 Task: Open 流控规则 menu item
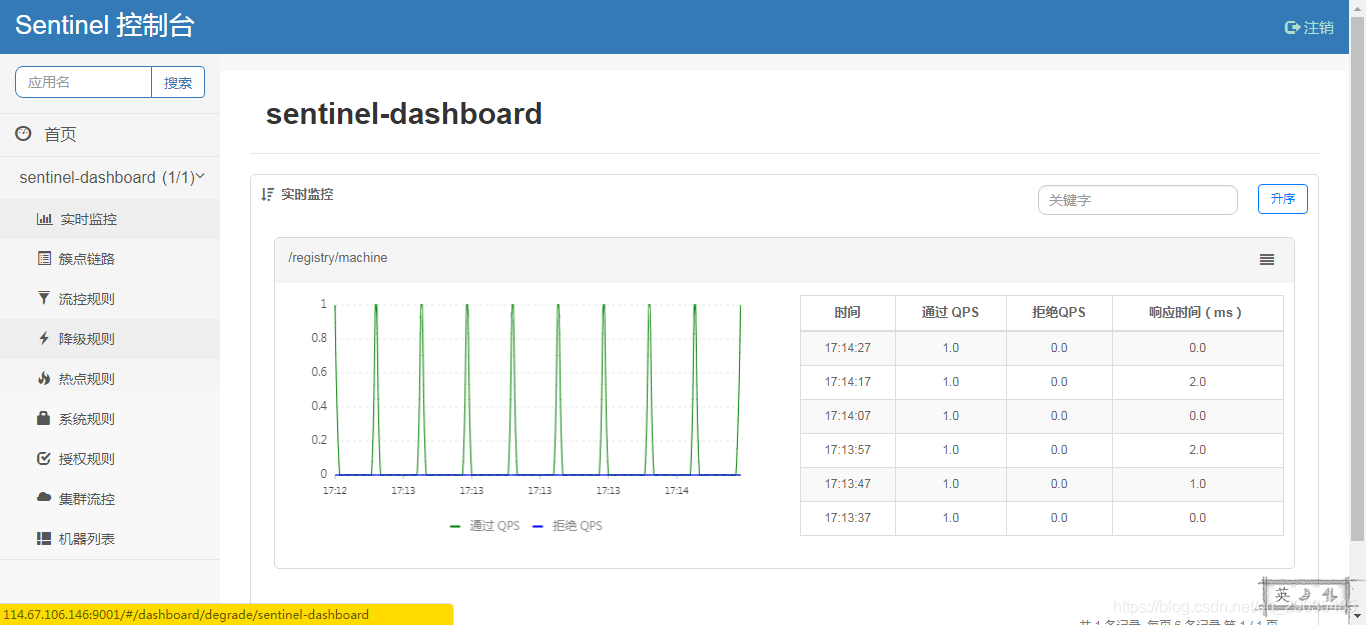coord(87,299)
